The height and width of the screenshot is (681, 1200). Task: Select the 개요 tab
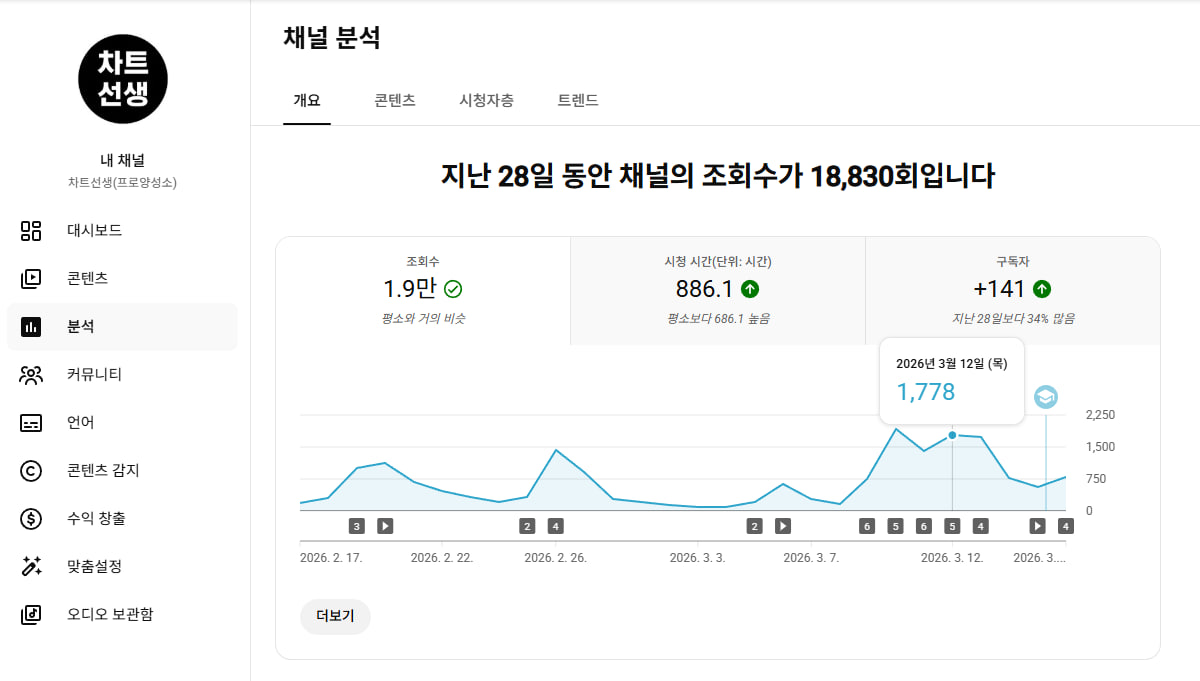pos(307,101)
